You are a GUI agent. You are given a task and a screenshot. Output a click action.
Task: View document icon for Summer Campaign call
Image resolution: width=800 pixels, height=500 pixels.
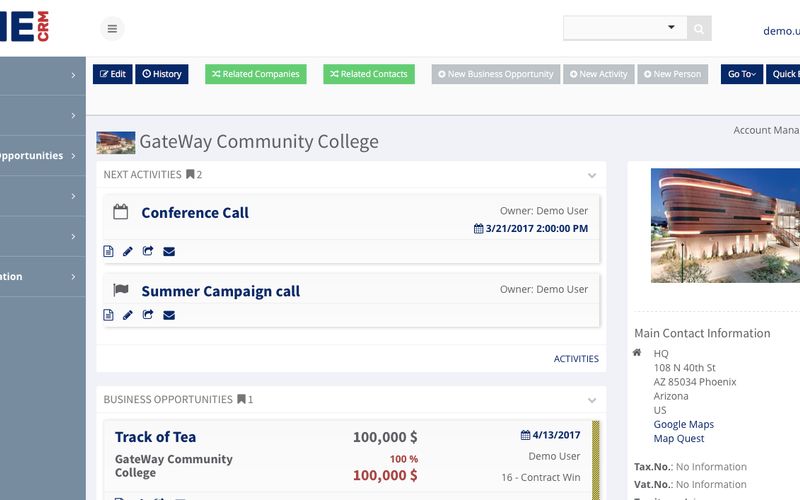(x=108, y=315)
